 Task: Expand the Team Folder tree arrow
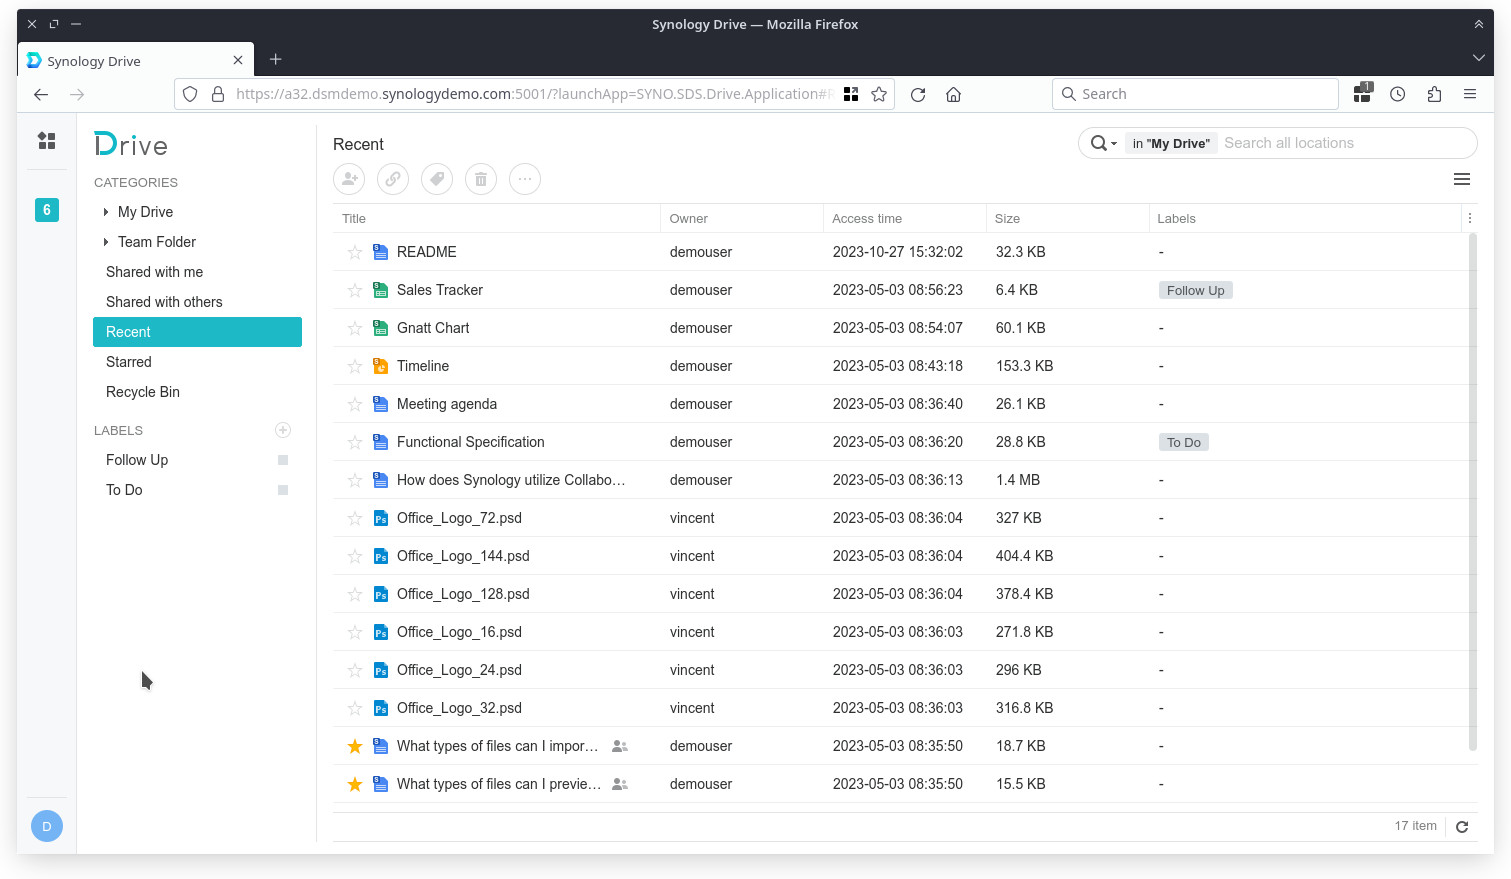[x=106, y=242]
